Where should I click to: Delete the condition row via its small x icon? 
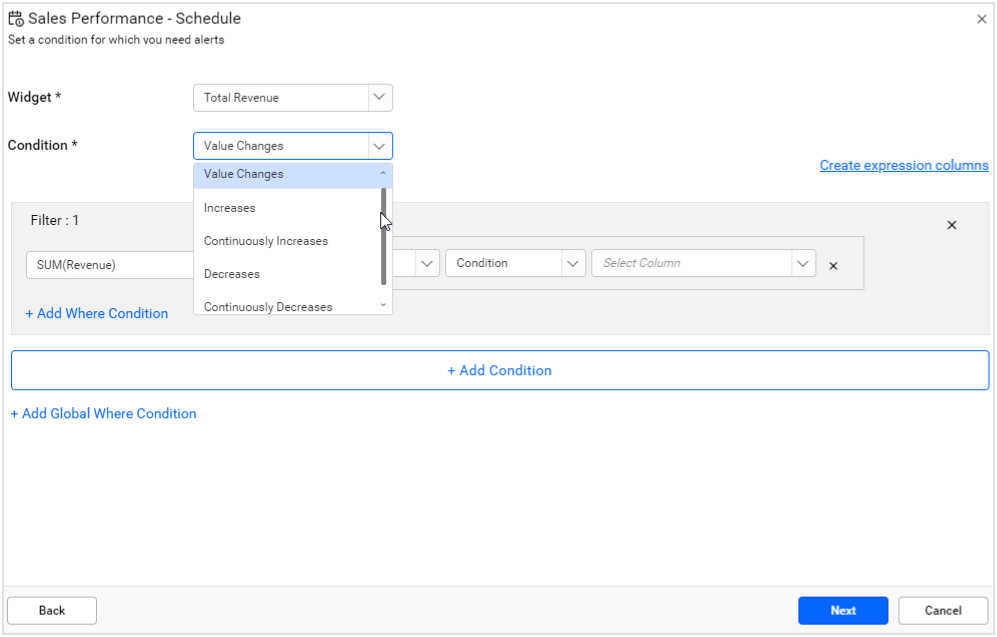(x=833, y=263)
